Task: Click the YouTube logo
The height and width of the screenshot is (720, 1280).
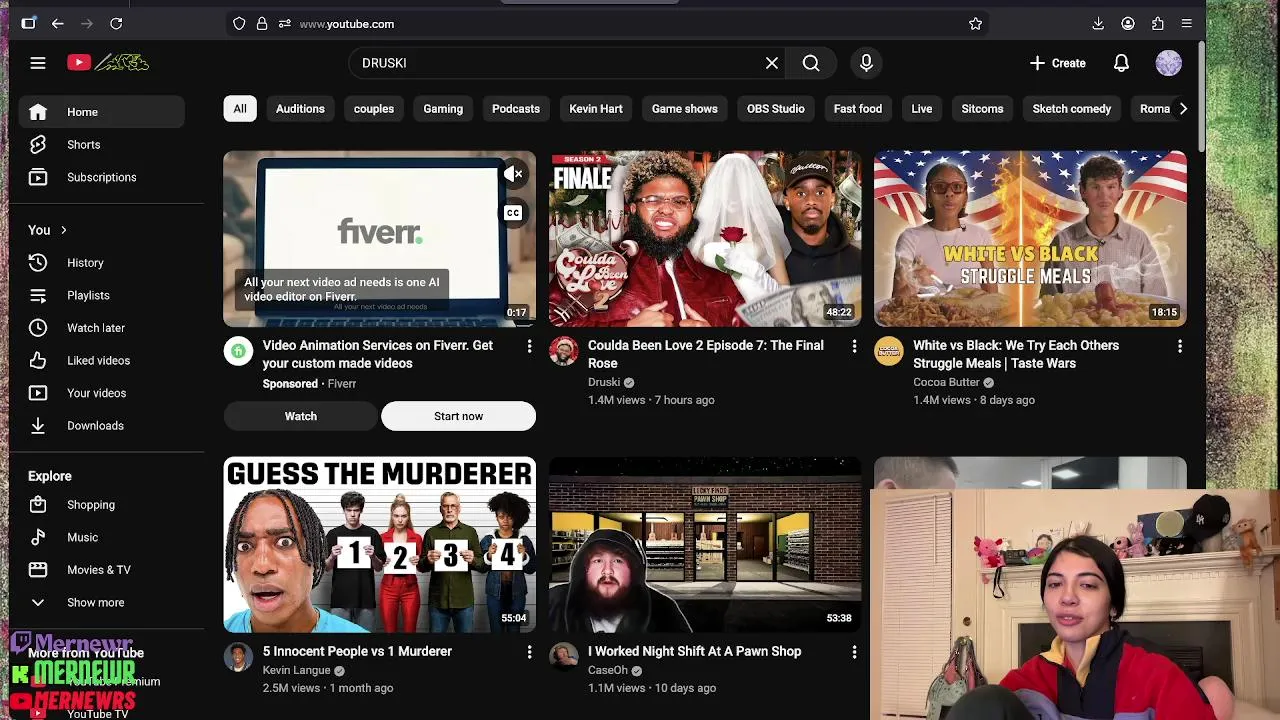Action: [108, 63]
